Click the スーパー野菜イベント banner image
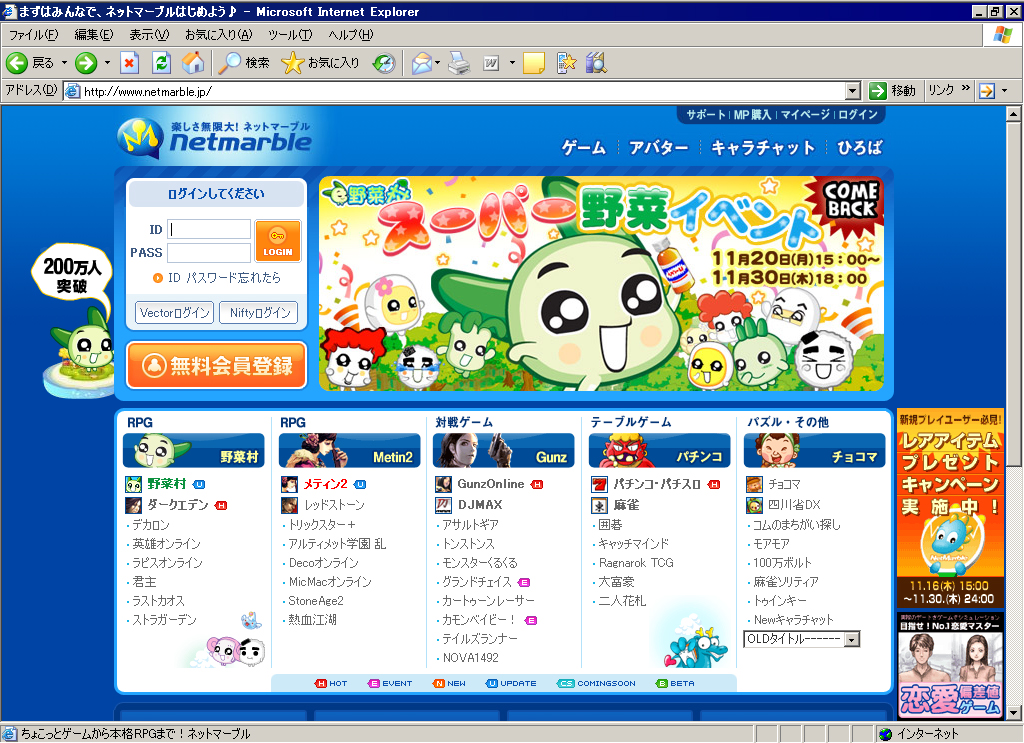 (x=604, y=283)
